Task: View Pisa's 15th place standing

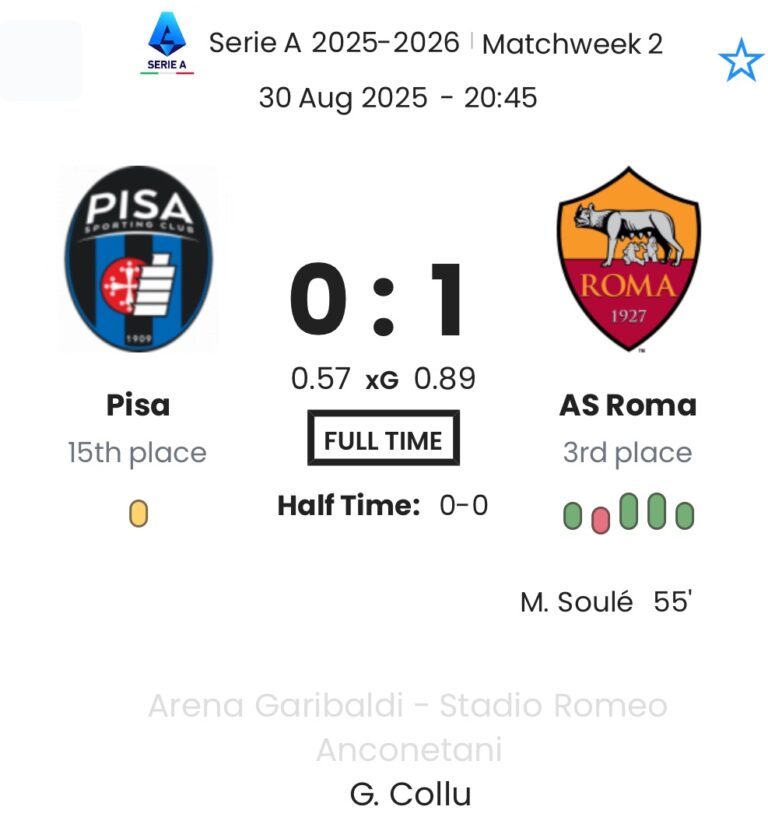Action: (x=137, y=453)
